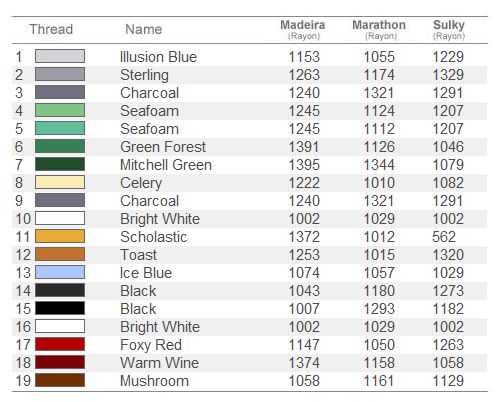Image resolution: width=500 pixels, height=402 pixels.
Task: Select the Mitchell Green dark swatch
Action: point(60,164)
